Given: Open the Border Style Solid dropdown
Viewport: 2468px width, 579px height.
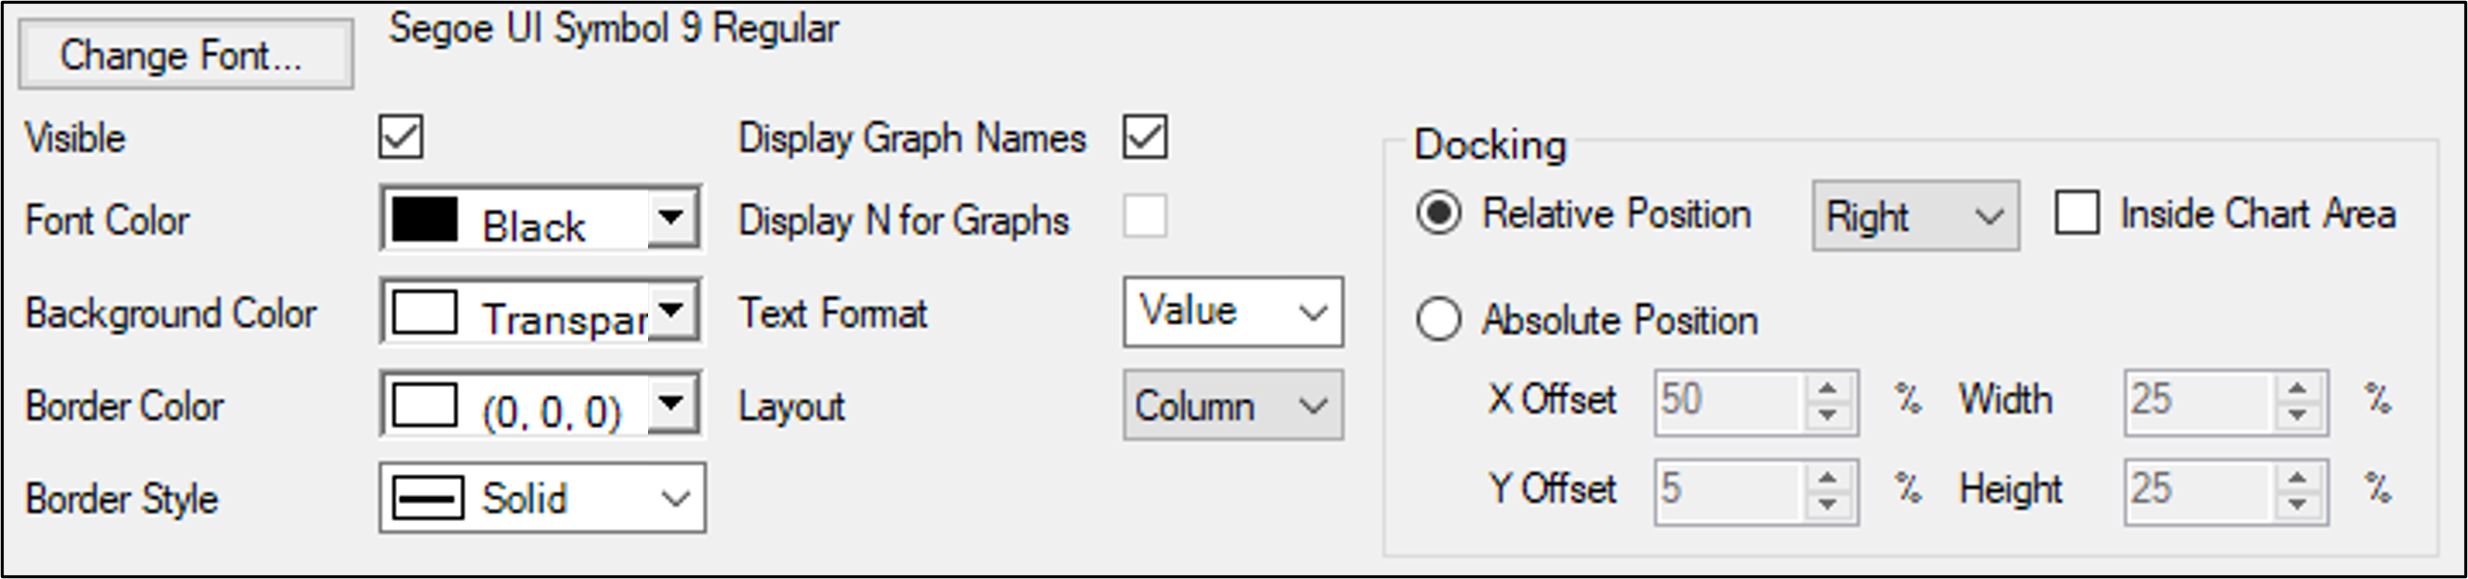Looking at the screenshot, I should [676, 498].
